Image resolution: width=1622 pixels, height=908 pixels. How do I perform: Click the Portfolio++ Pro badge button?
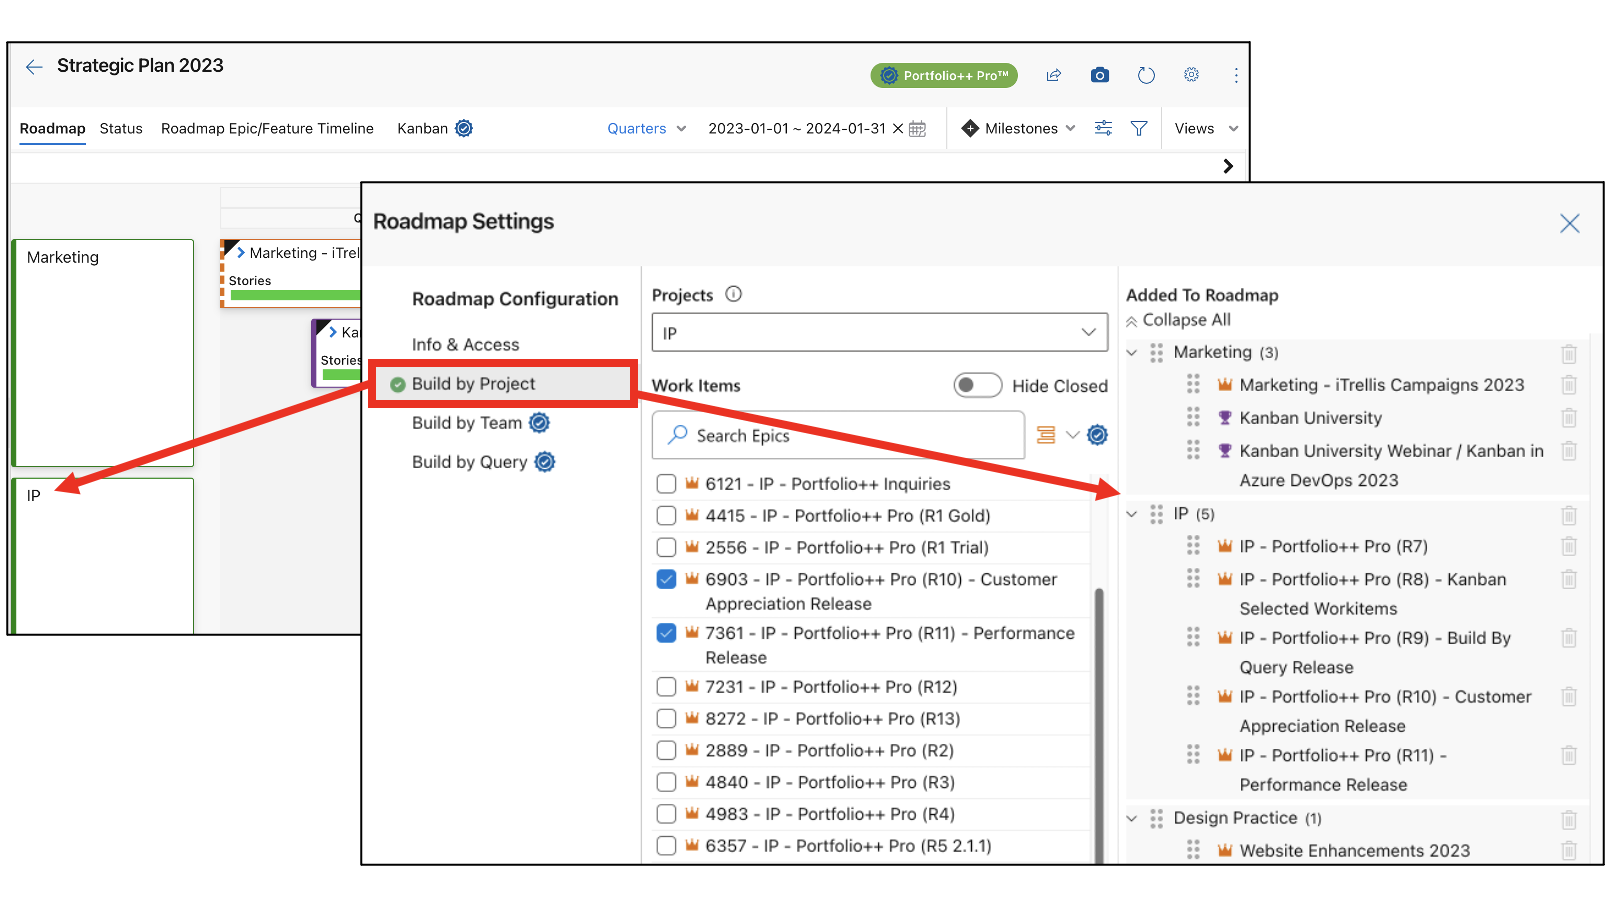click(944, 75)
